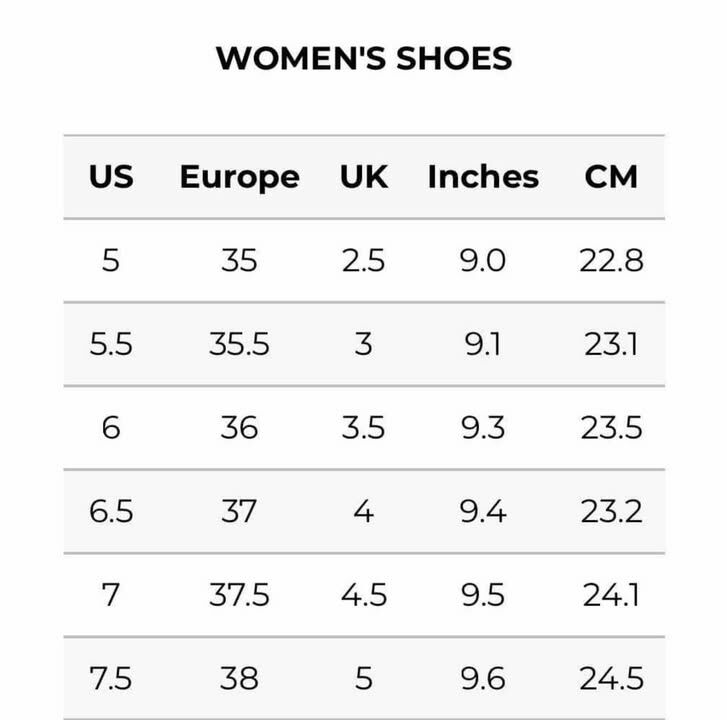727x720 pixels.
Task: Click the Inches column header
Action: (x=483, y=177)
